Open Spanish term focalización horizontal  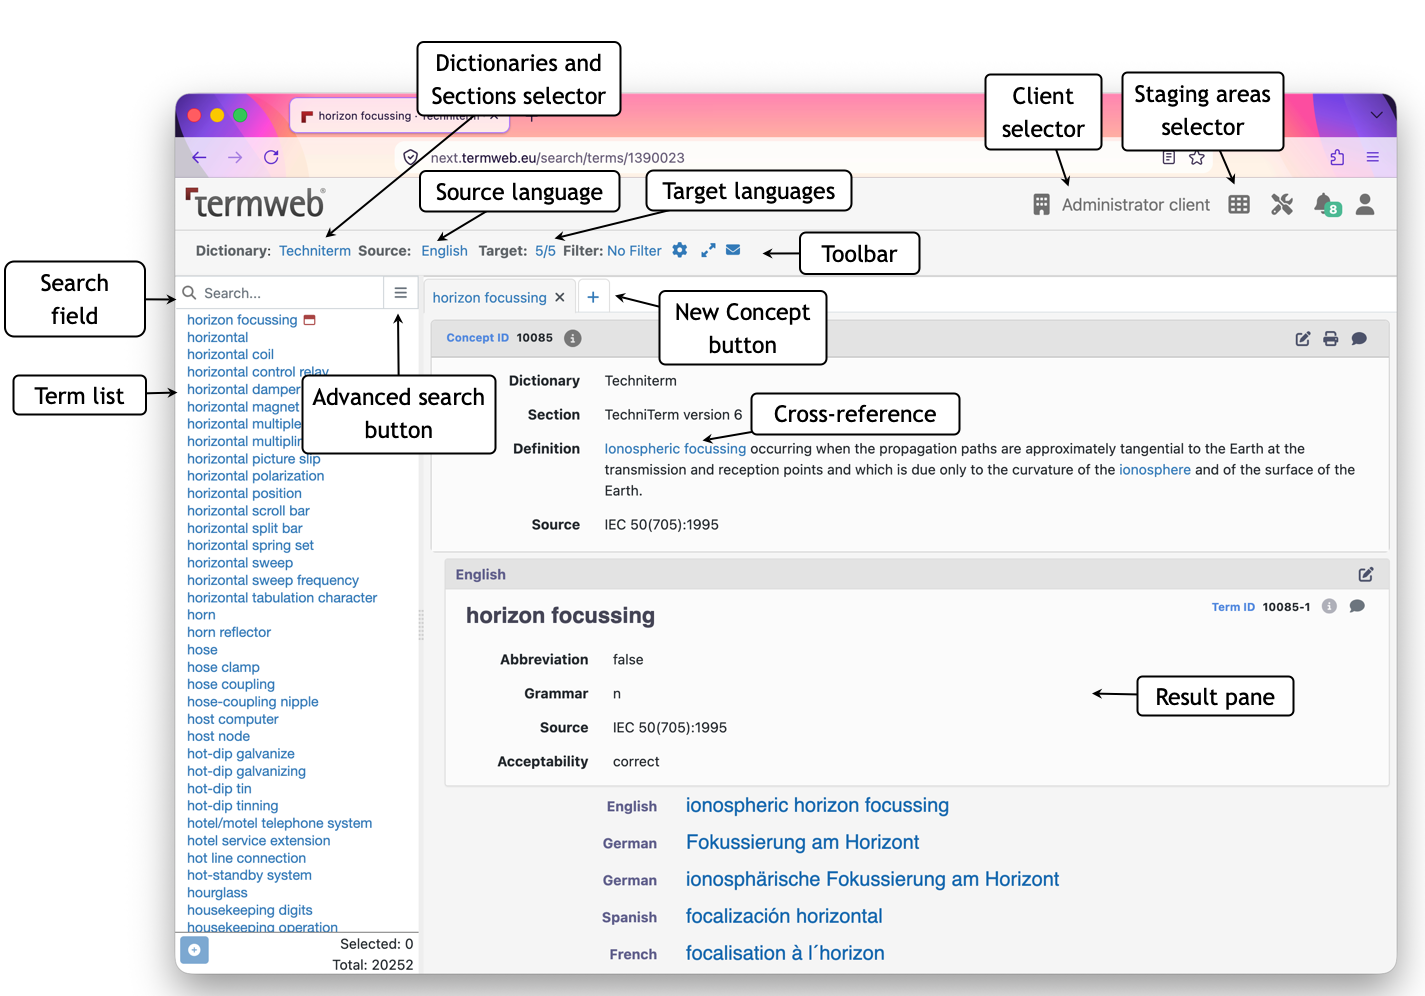784,916
